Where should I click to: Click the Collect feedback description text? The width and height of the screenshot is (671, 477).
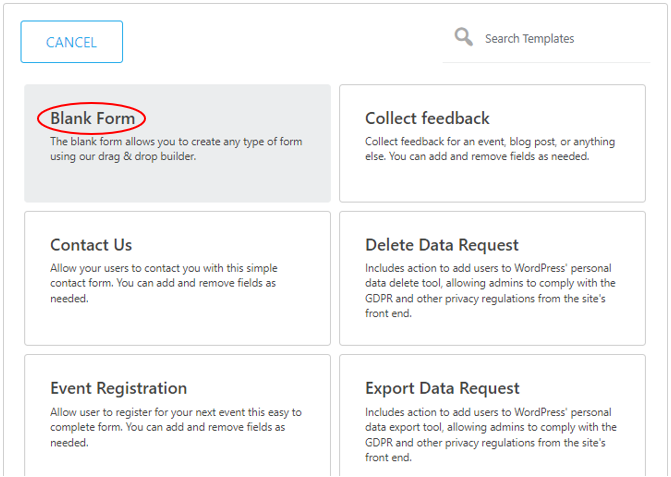click(490, 149)
